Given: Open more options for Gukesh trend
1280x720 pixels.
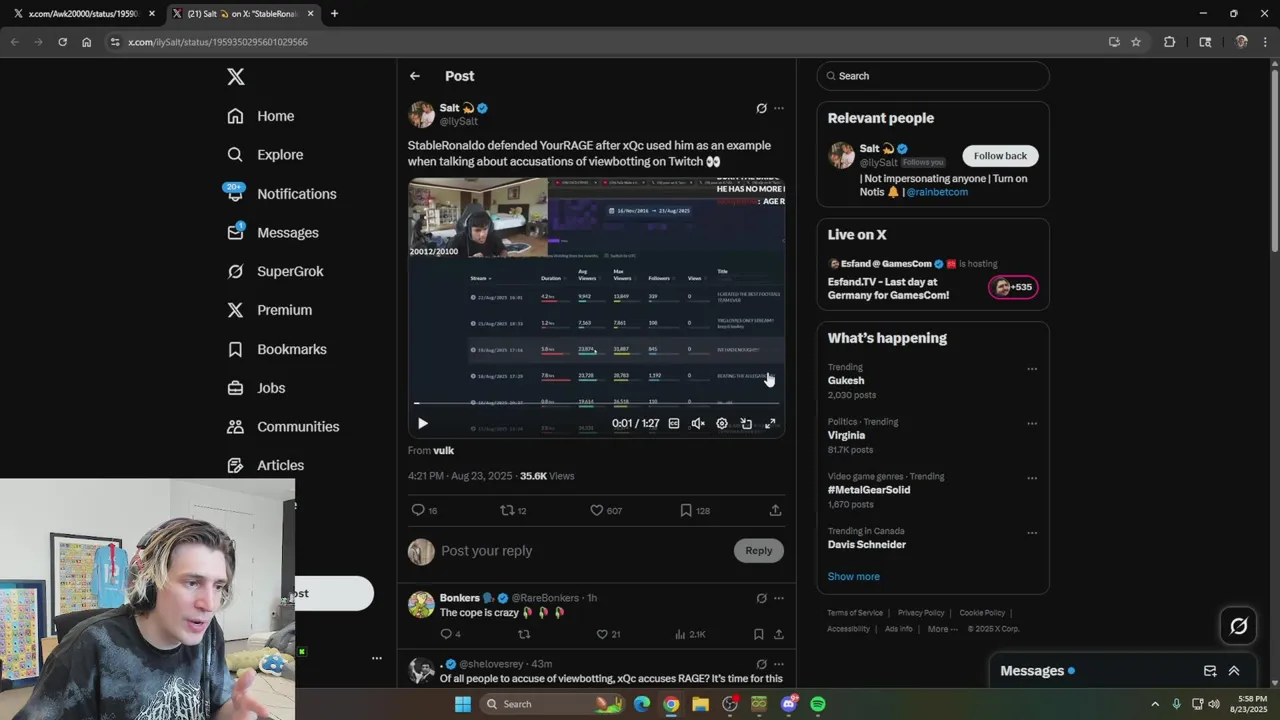Looking at the screenshot, I should point(1032,369).
